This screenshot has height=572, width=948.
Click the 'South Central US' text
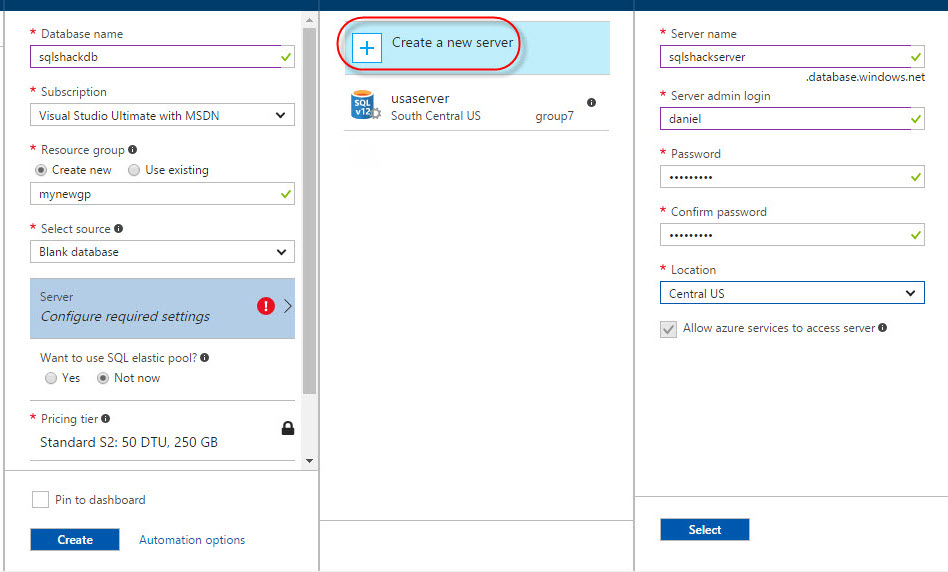436,115
